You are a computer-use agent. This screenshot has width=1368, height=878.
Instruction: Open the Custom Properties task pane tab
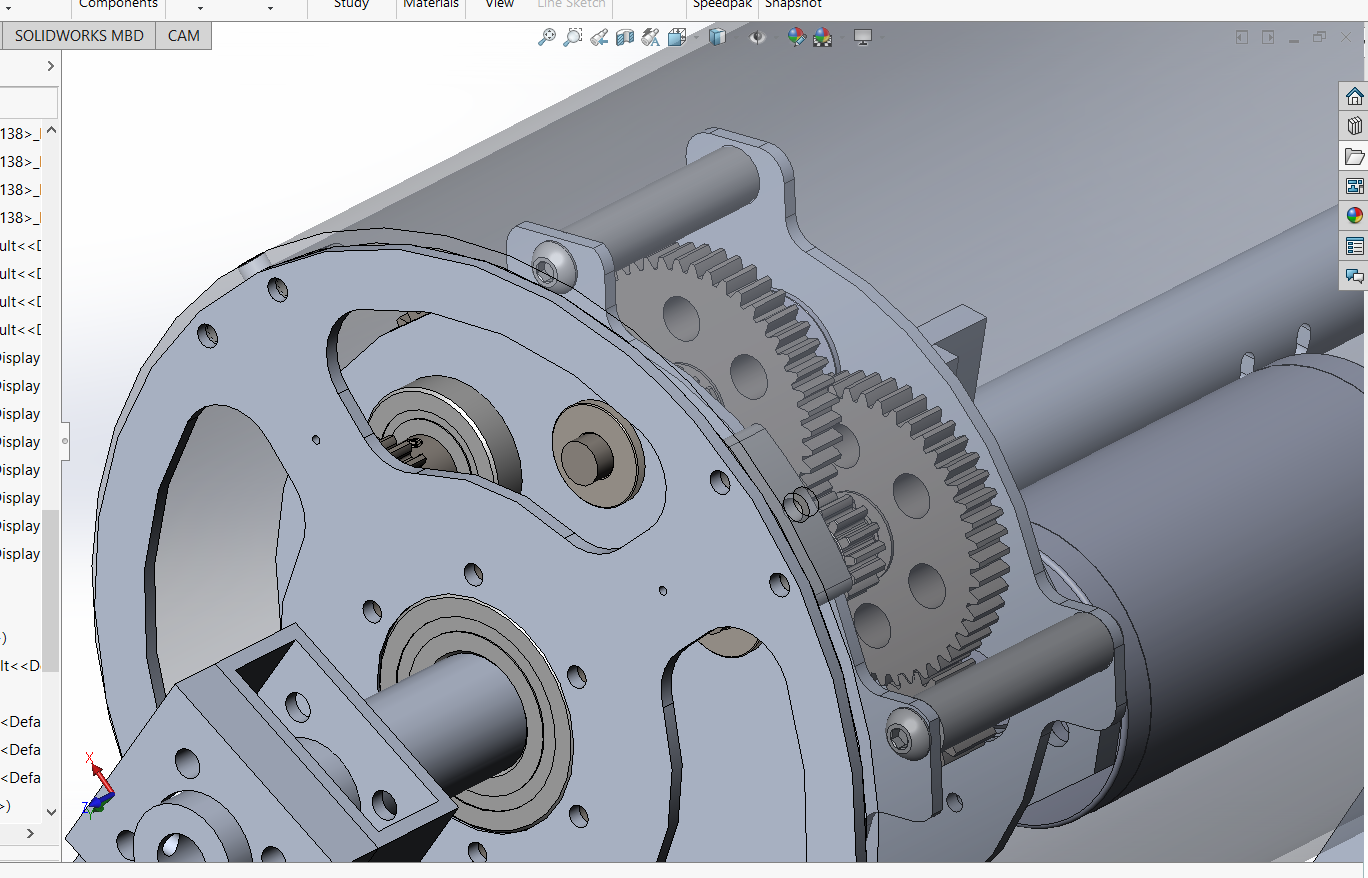1354,245
